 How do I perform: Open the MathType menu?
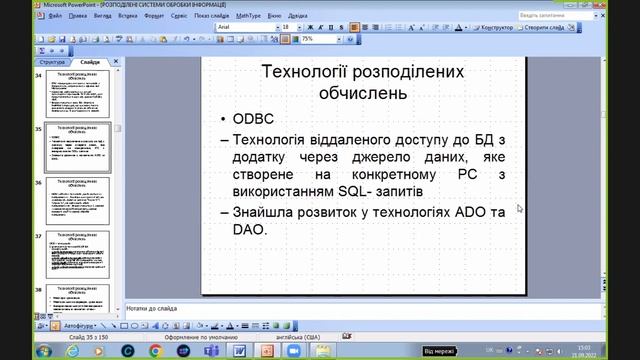(248, 16)
